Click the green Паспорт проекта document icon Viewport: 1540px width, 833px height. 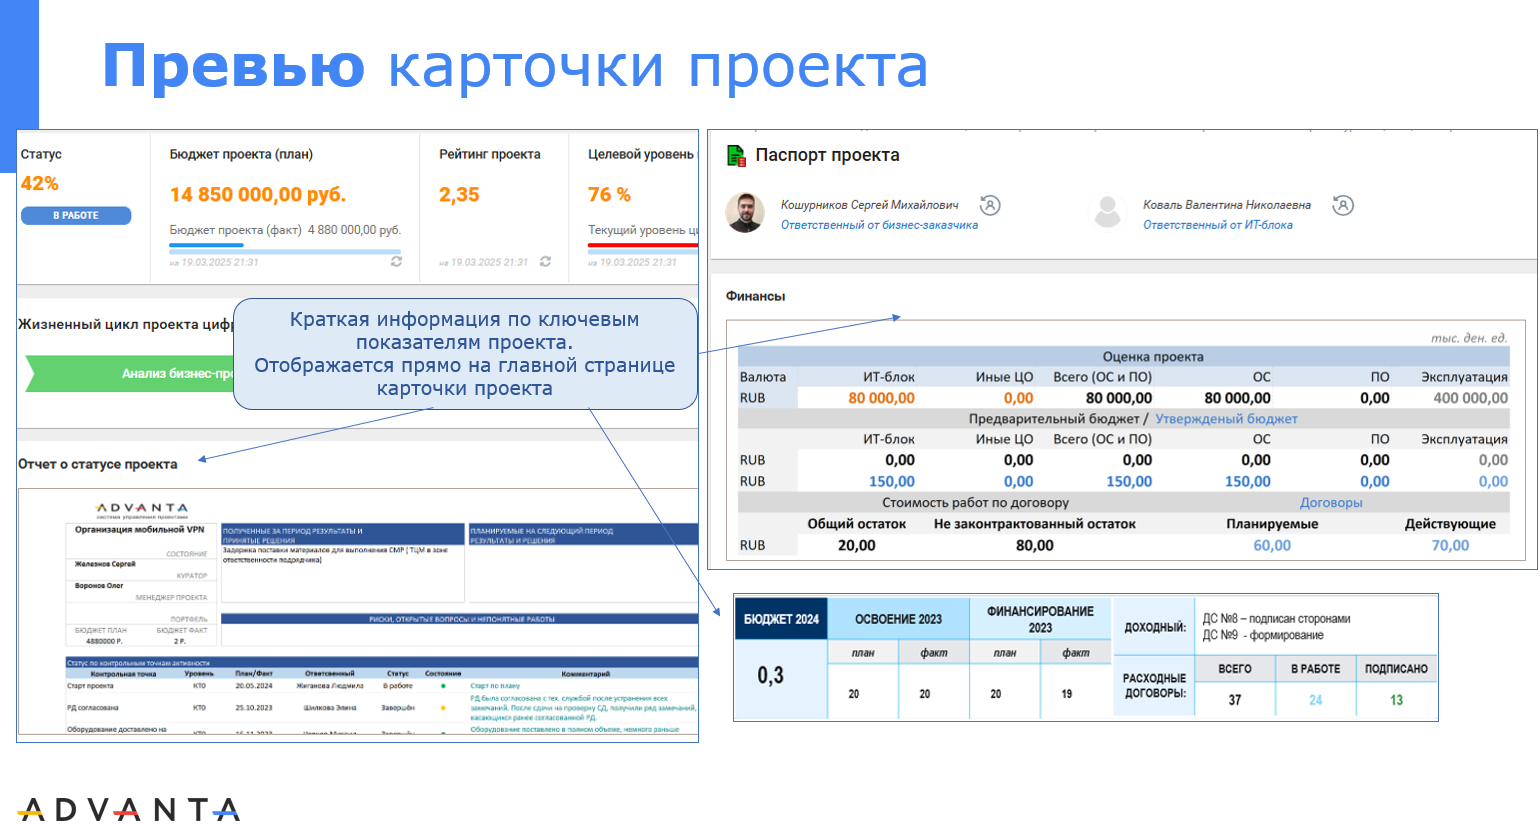click(x=736, y=155)
